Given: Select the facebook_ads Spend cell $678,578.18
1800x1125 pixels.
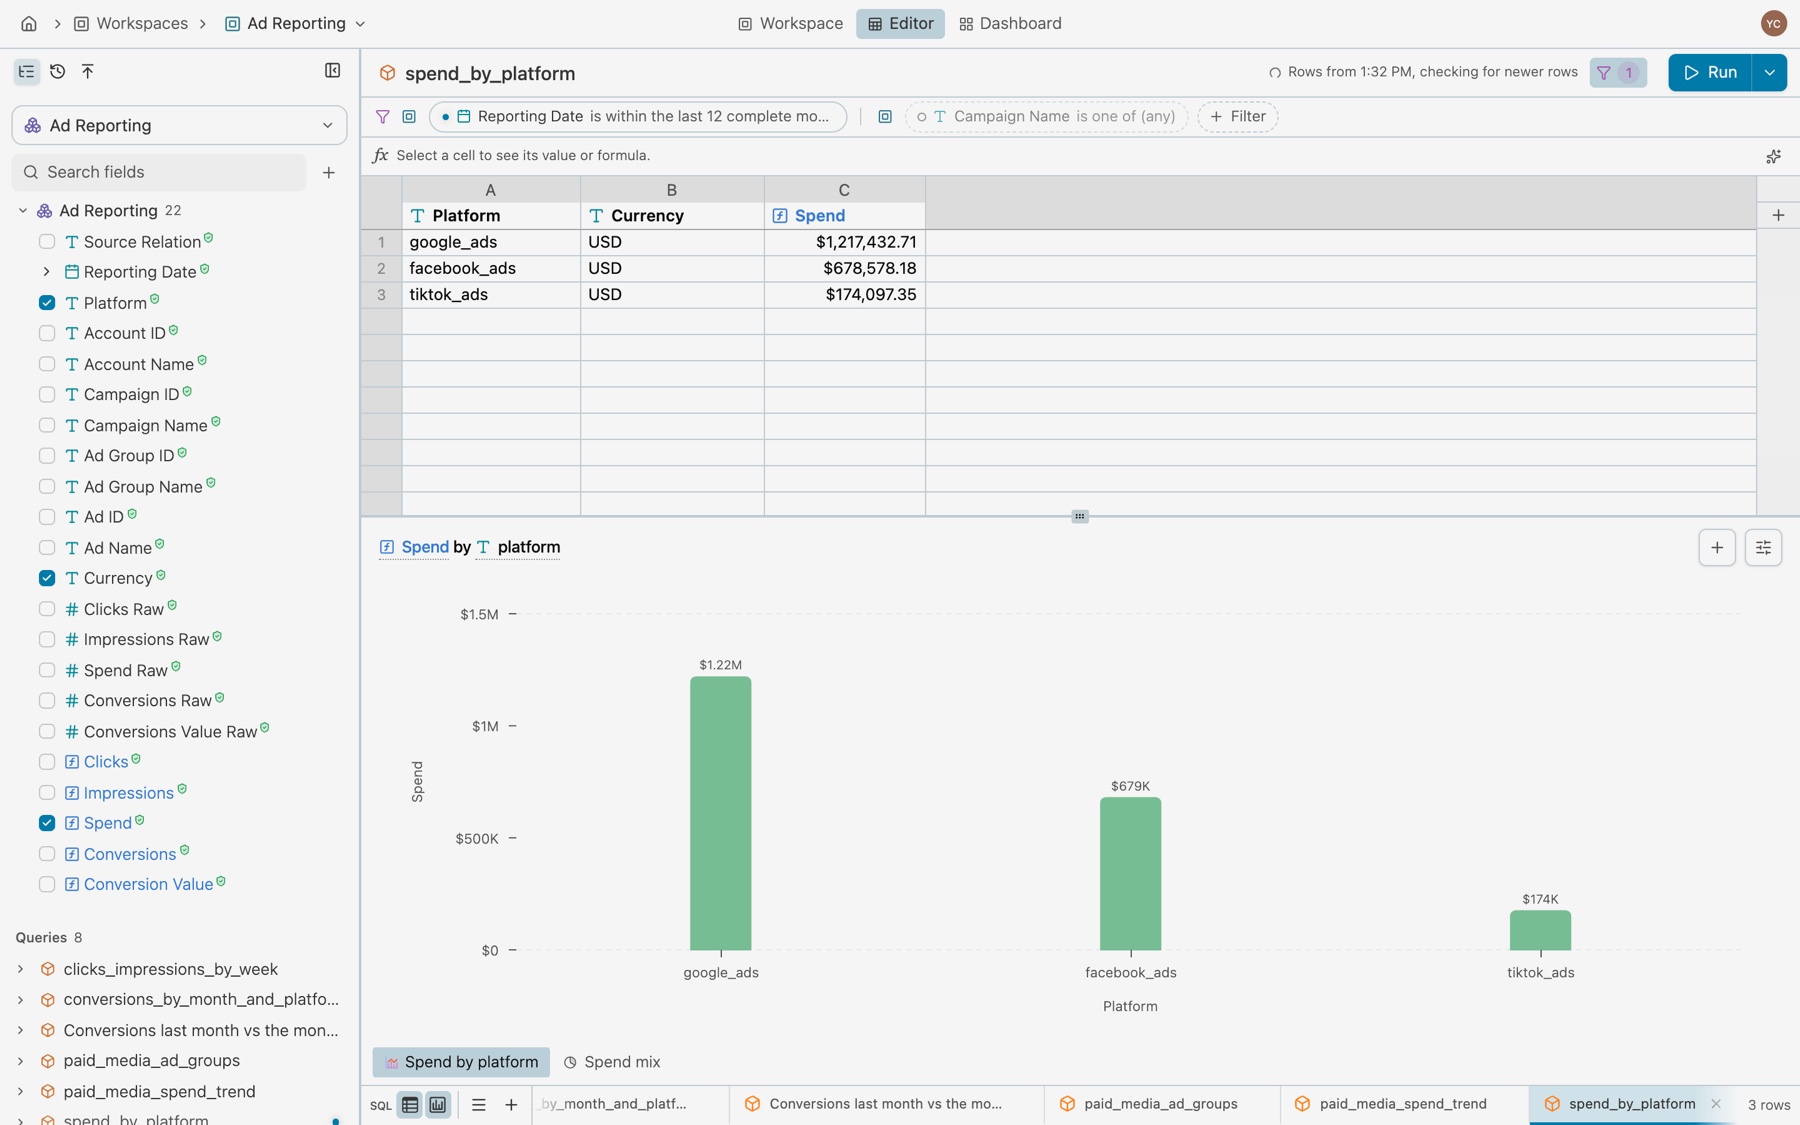Looking at the screenshot, I should click(845, 268).
